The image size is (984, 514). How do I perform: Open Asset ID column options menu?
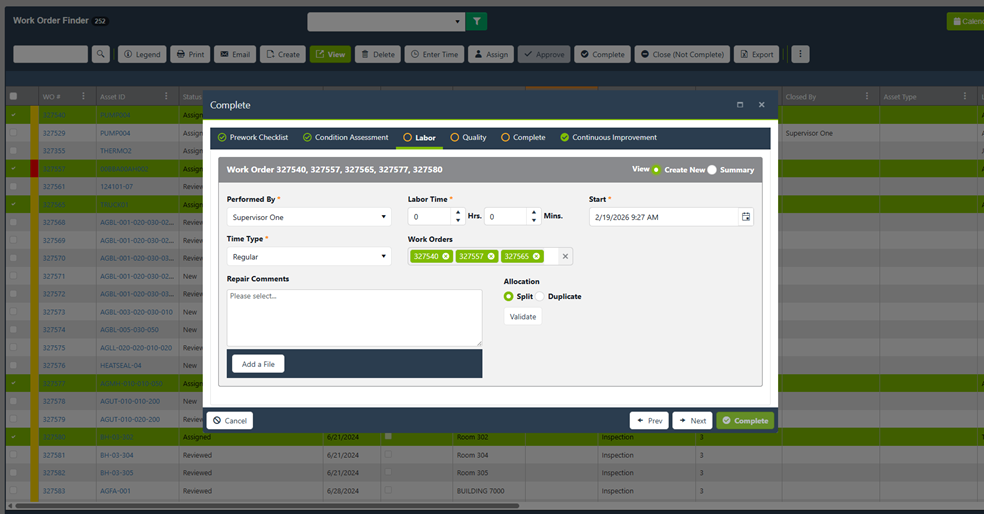[x=166, y=96]
